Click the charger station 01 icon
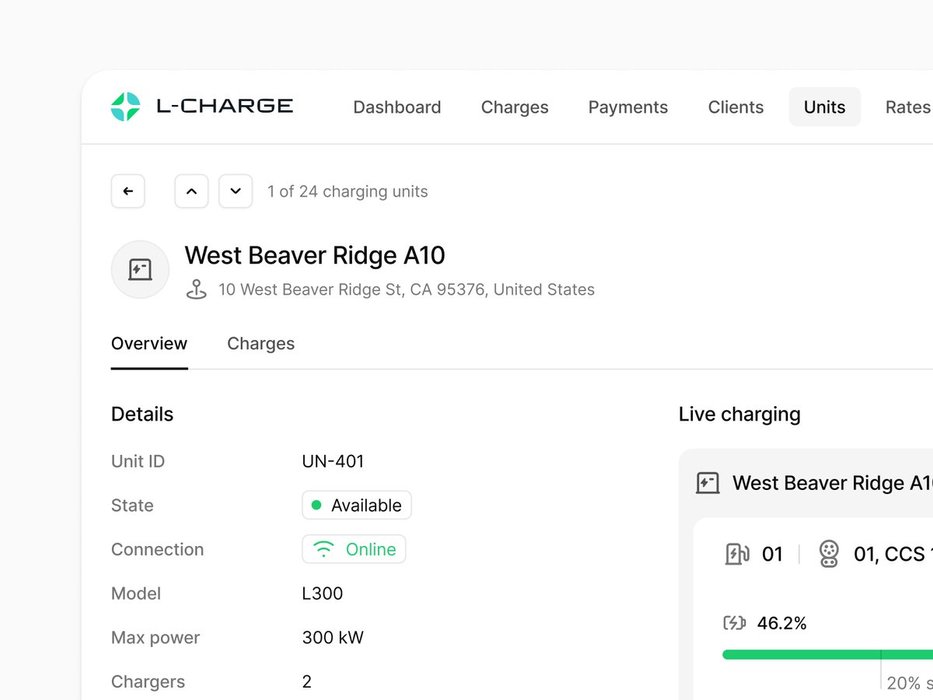This screenshot has width=933, height=700. click(x=737, y=554)
